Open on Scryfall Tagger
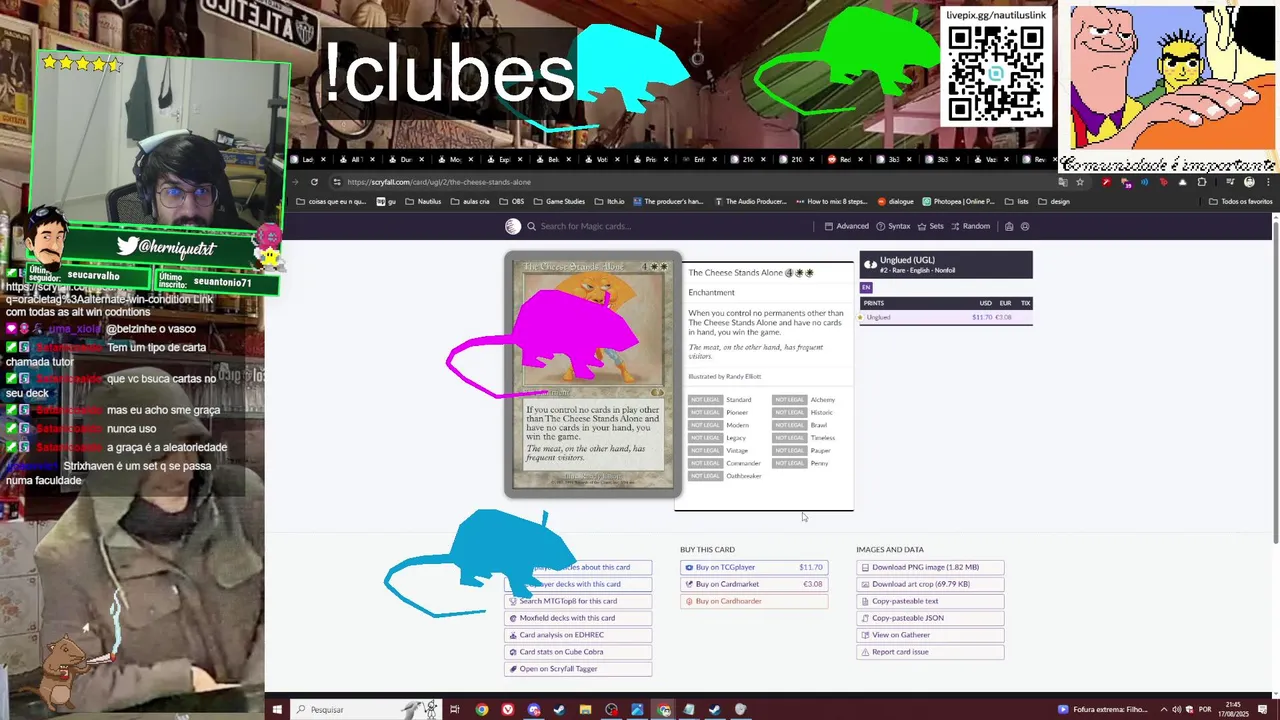1280x720 pixels. (578, 669)
